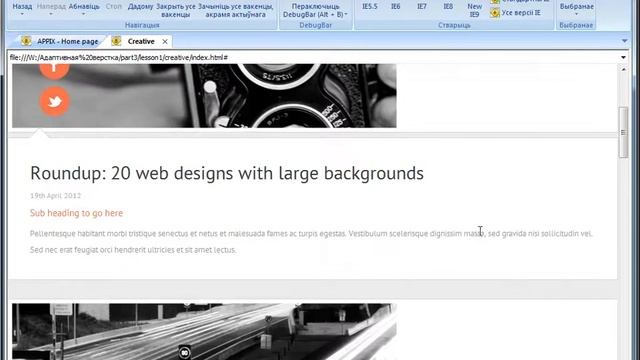This screenshot has width=640, height=360.
Task: Click close all tabs except active button
Action: pos(236,10)
